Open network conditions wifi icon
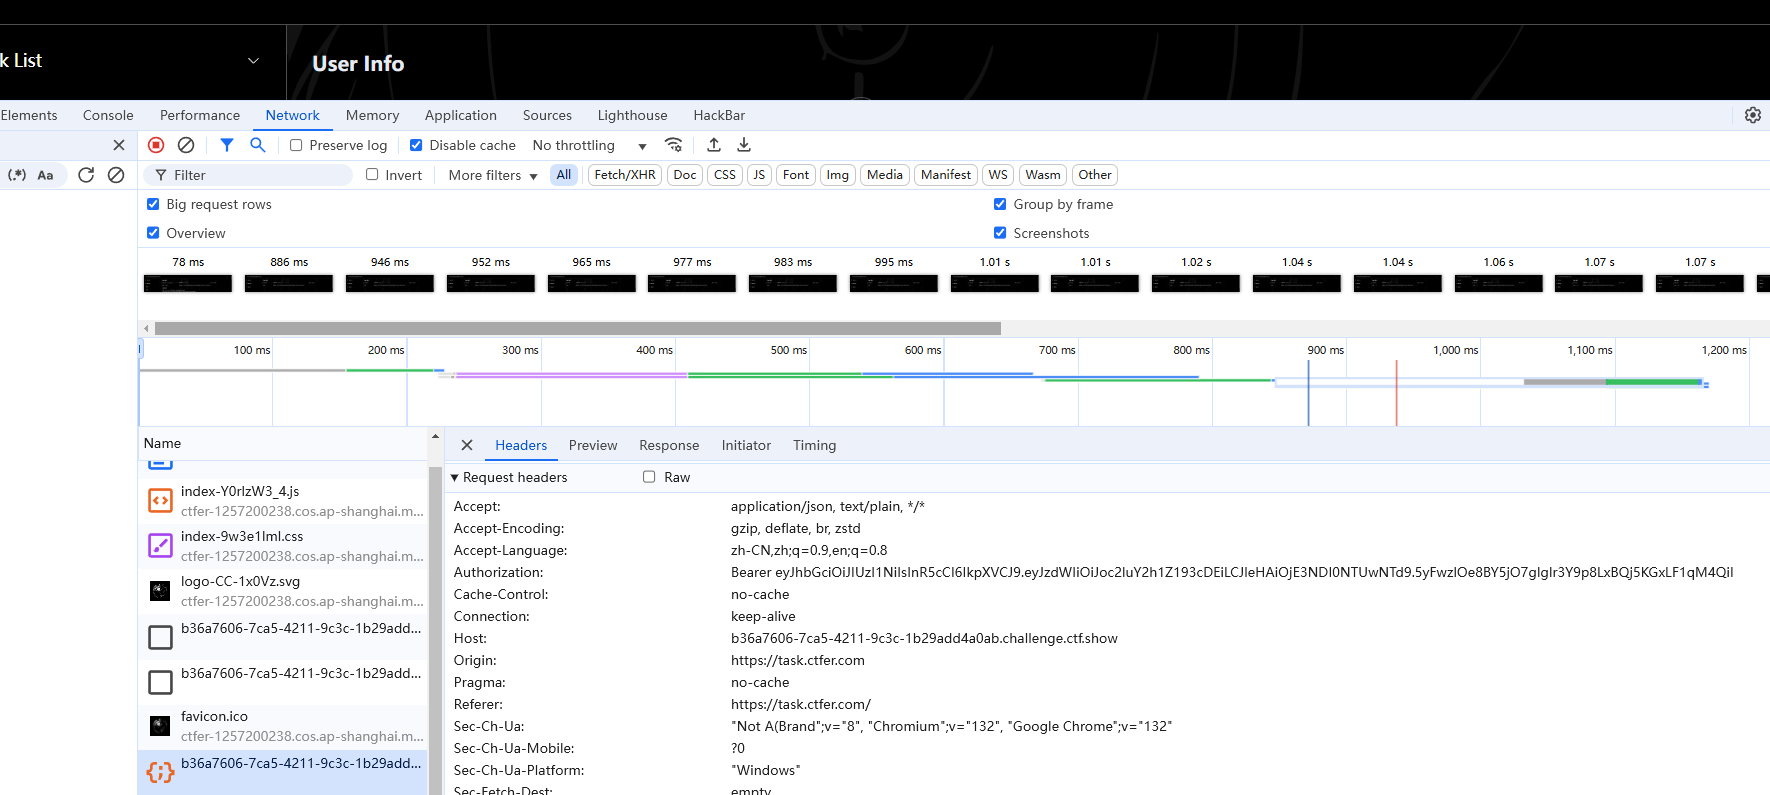The height and width of the screenshot is (795, 1770). pos(674,145)
